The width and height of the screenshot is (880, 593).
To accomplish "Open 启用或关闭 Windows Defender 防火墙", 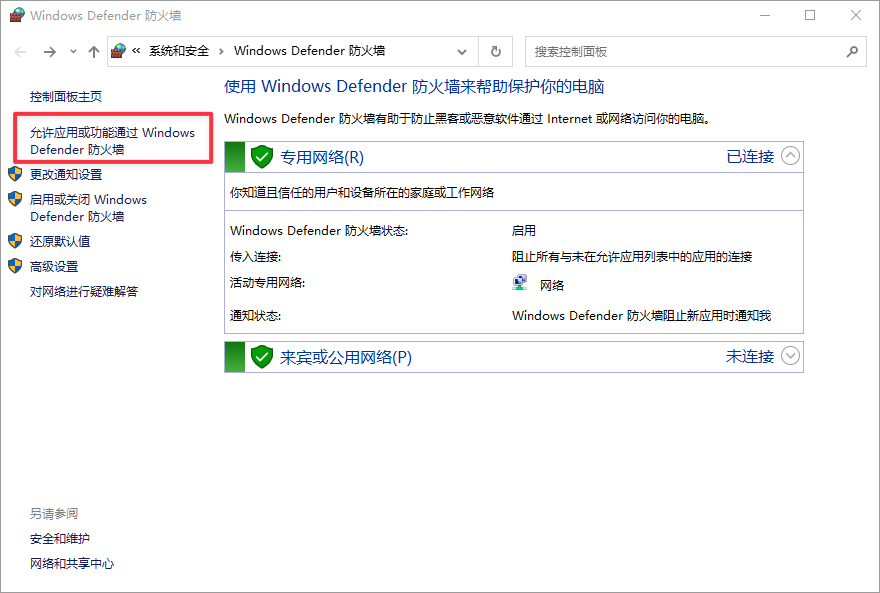I will [x=88, y=208].
